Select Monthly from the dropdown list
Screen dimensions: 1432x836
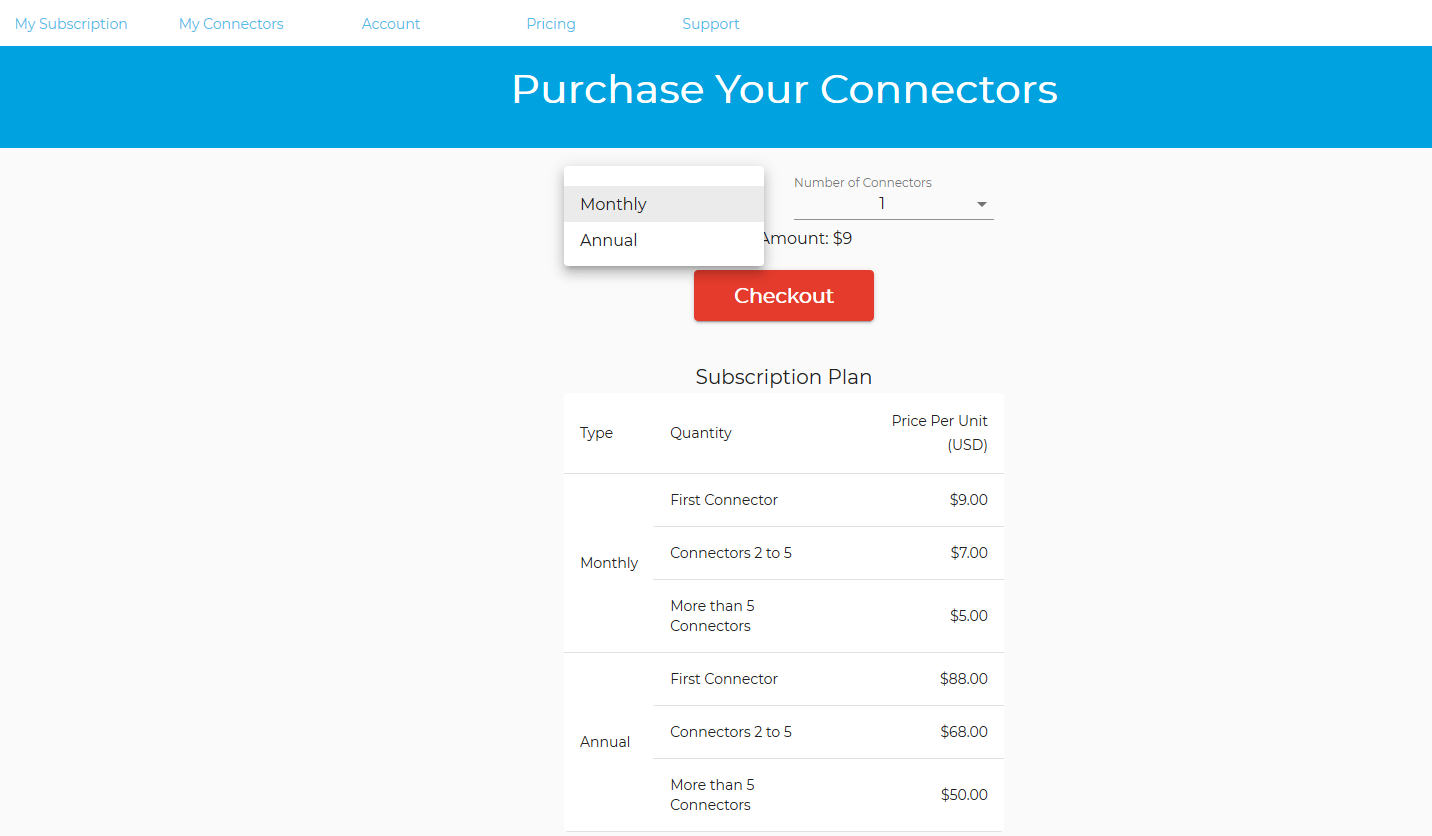click(x=664, y=204)
